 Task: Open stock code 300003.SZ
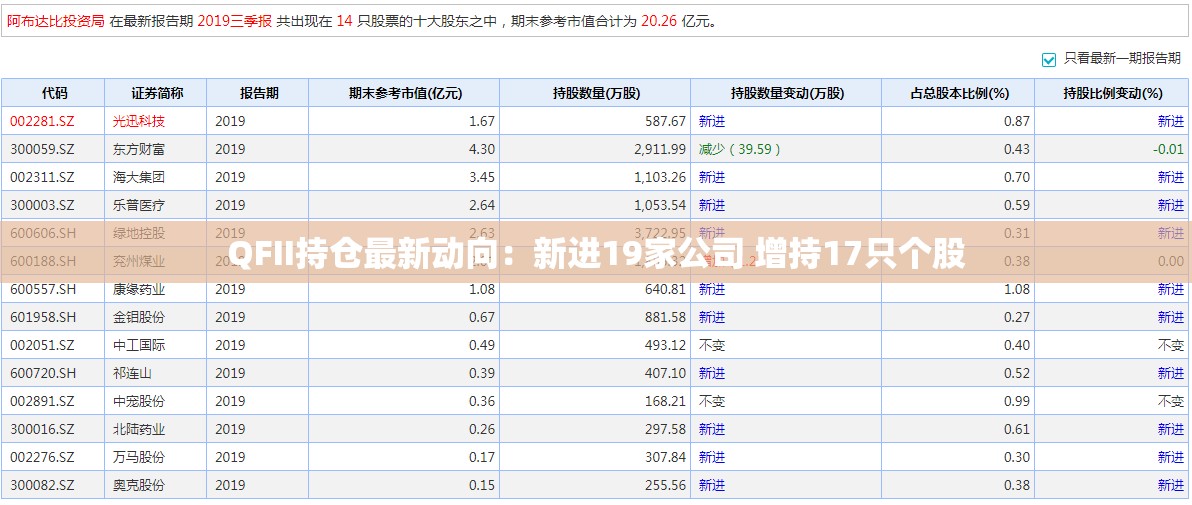[x=43, y=205]
